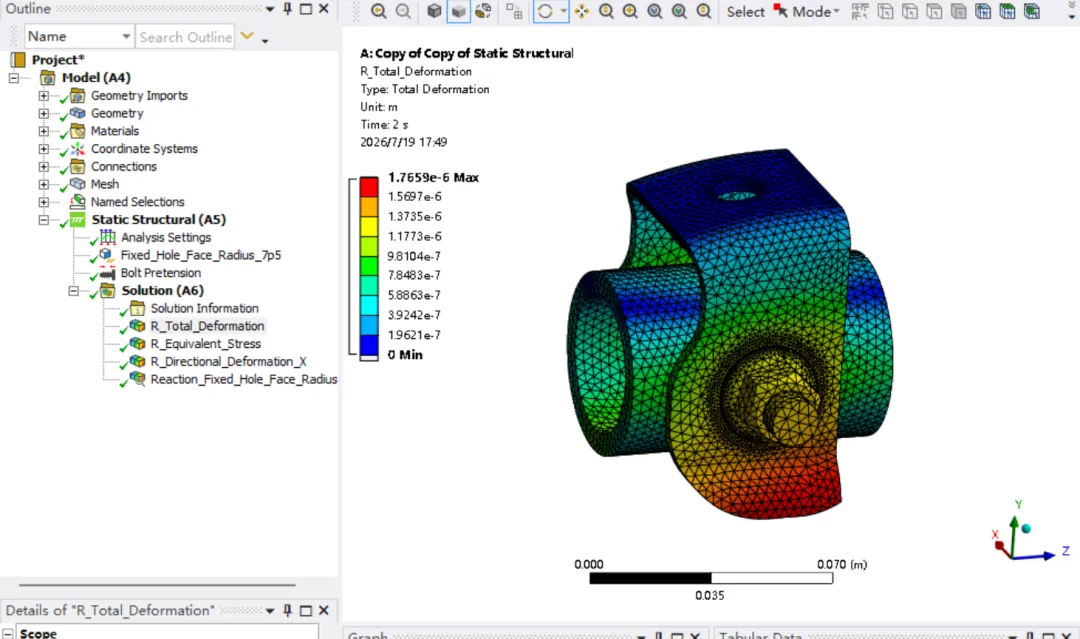Click the Select Mode arrow cursor icon
The width and height of the screenshot is (1080, 639).
click(x=780, y=11)
